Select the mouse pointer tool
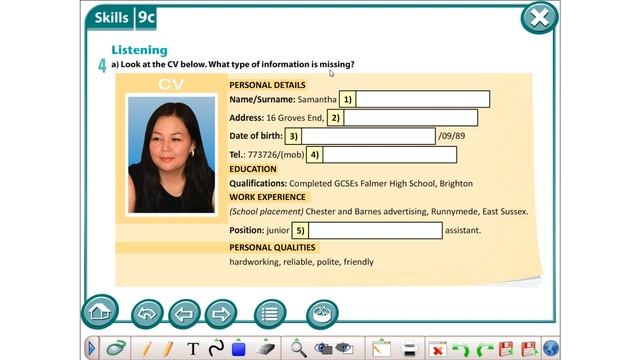Screen dimensions: 640x360 (116, 349)
